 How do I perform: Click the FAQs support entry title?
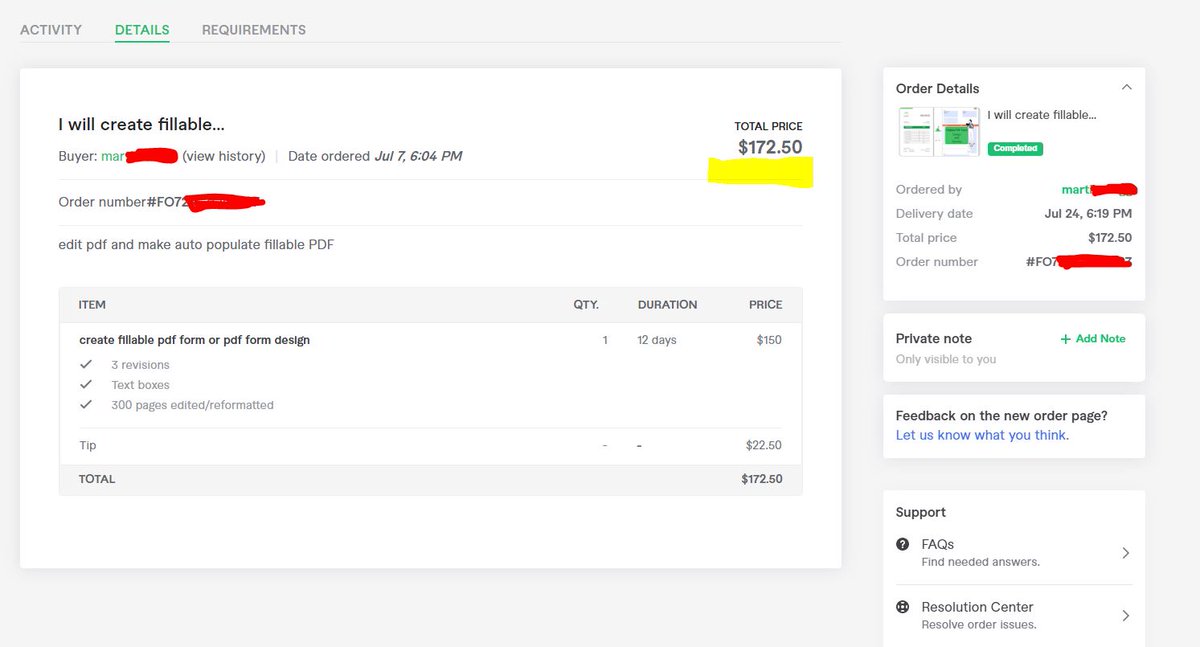tap(938, 544)
